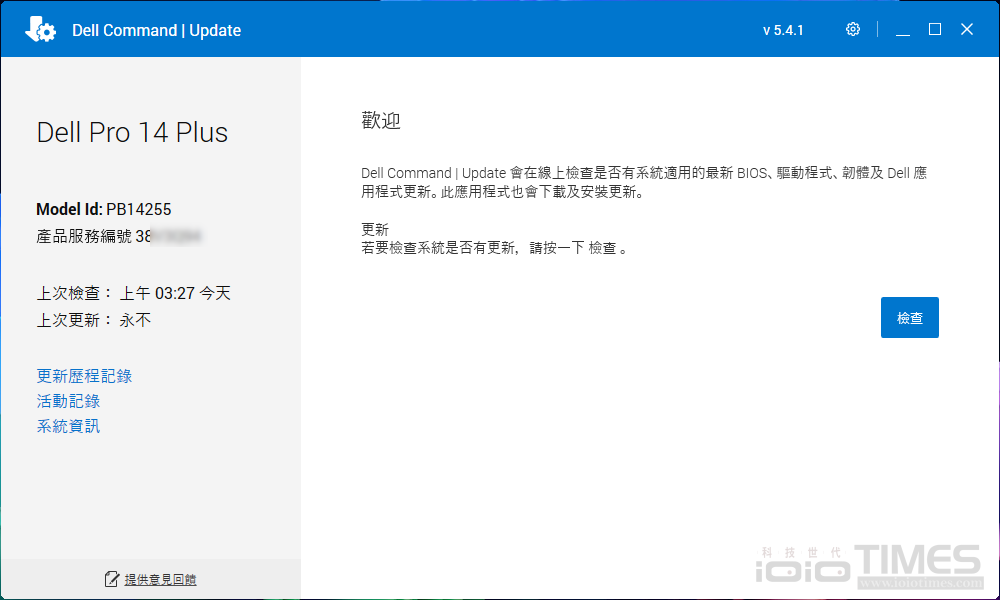Viewport: 1000px width, 600px height.
Task: Click the 檢查 button to check for updates
Action: tap(909, 318)
